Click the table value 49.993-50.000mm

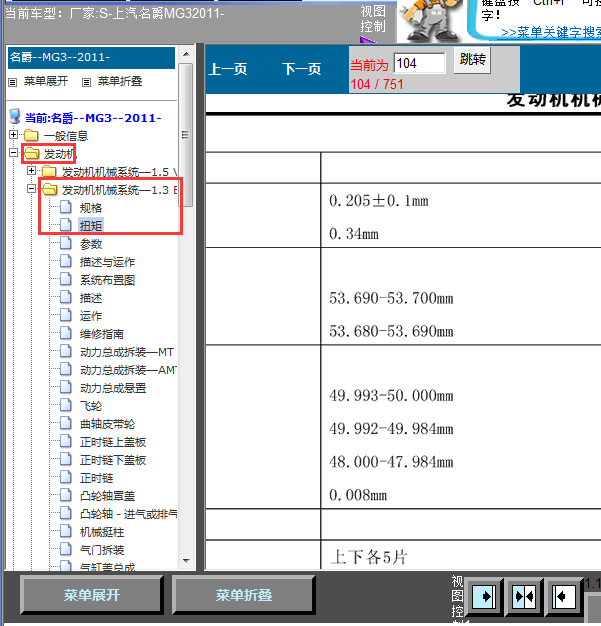click(x=391, y=396)
